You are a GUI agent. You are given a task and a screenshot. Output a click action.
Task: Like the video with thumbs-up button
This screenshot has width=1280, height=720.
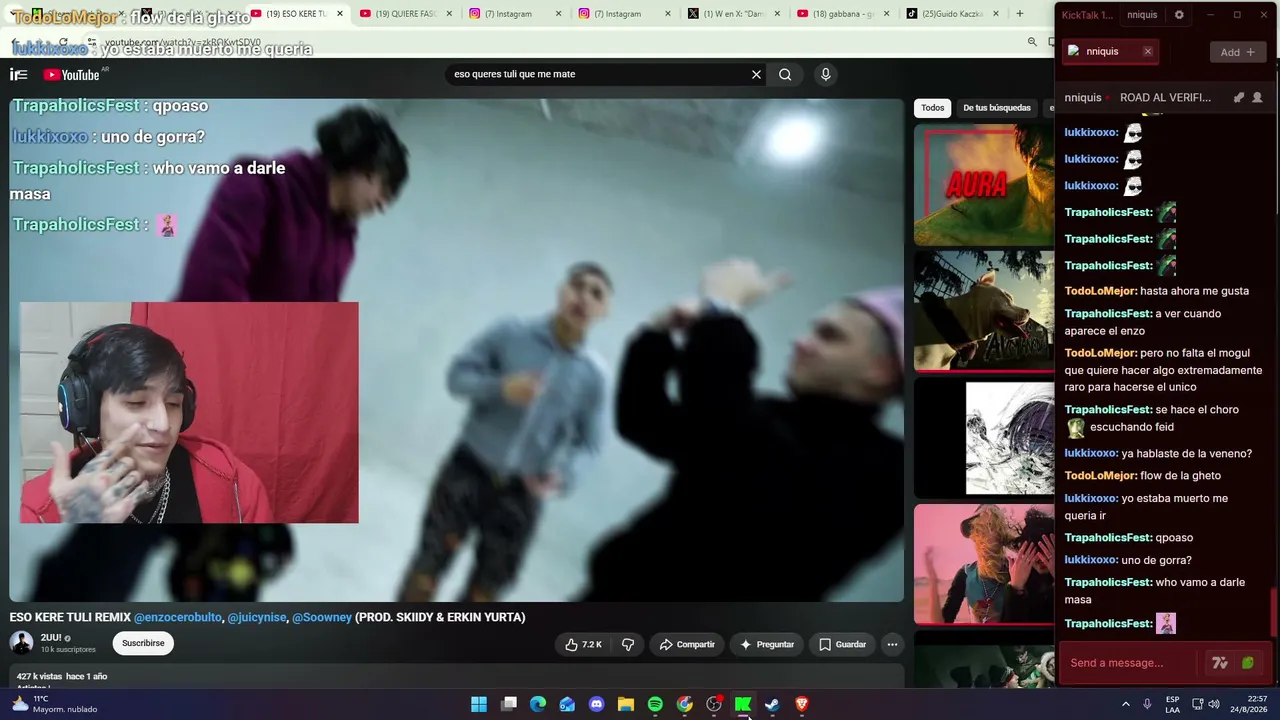click(583, 645)
